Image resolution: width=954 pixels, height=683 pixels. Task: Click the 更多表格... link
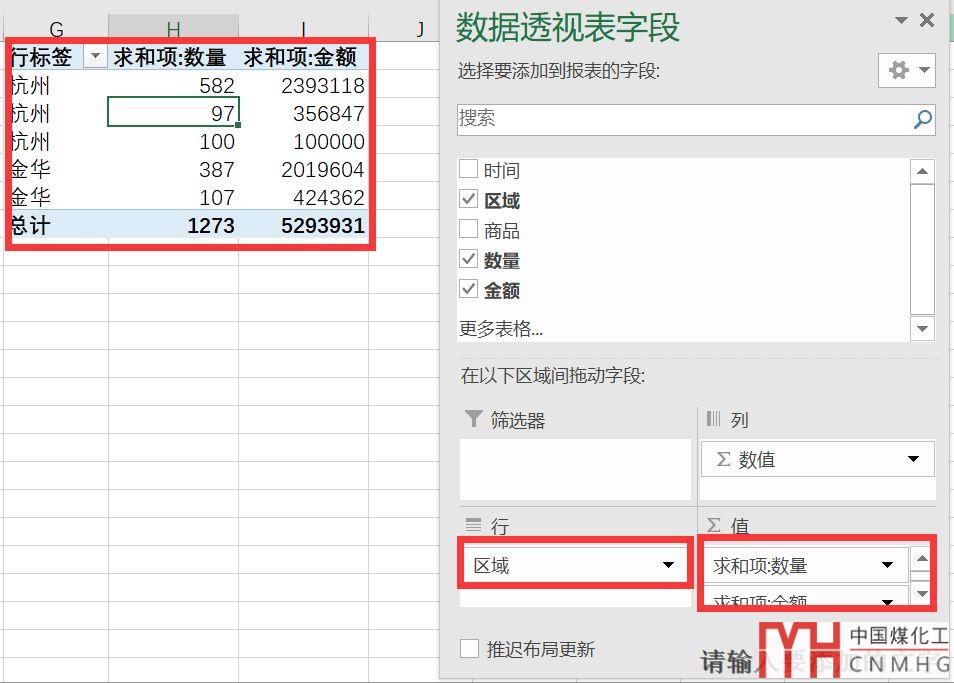[501, 328]
